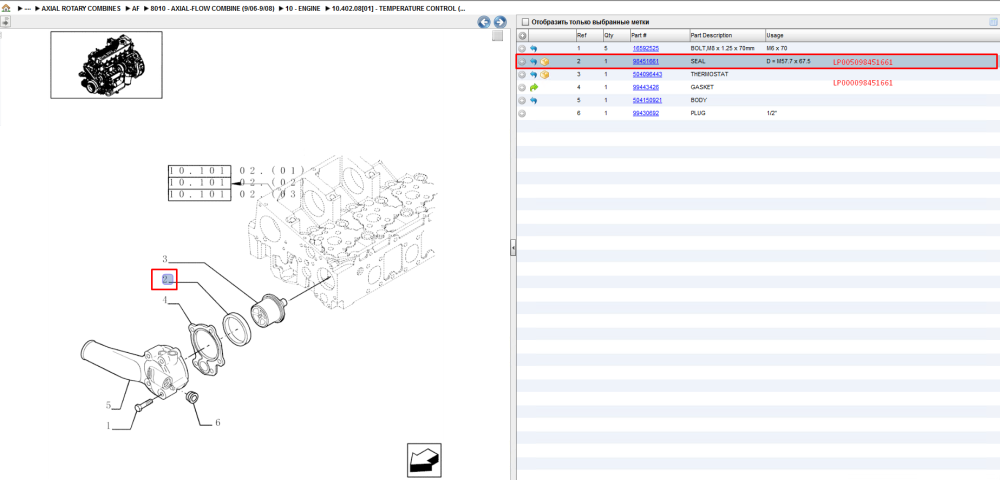Screen dimensions: 1000x480
Task: Click the small square icon above diagram
Action: tap(497, 36)
